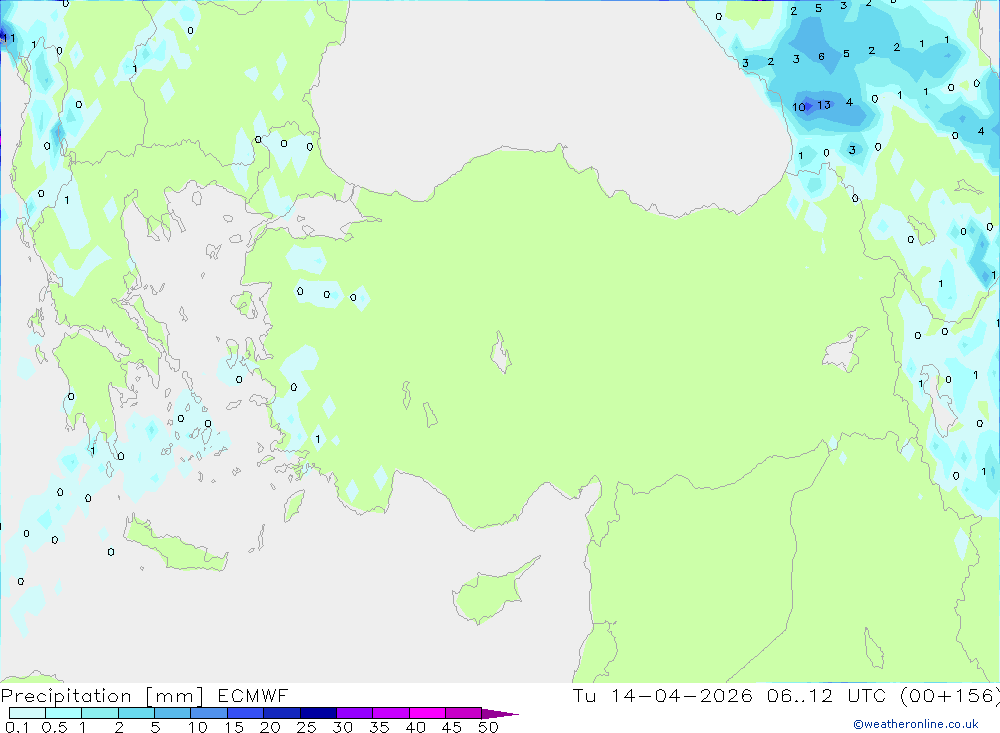
Task: Click the map value "11" at top-left
Action: pos(8,38)
